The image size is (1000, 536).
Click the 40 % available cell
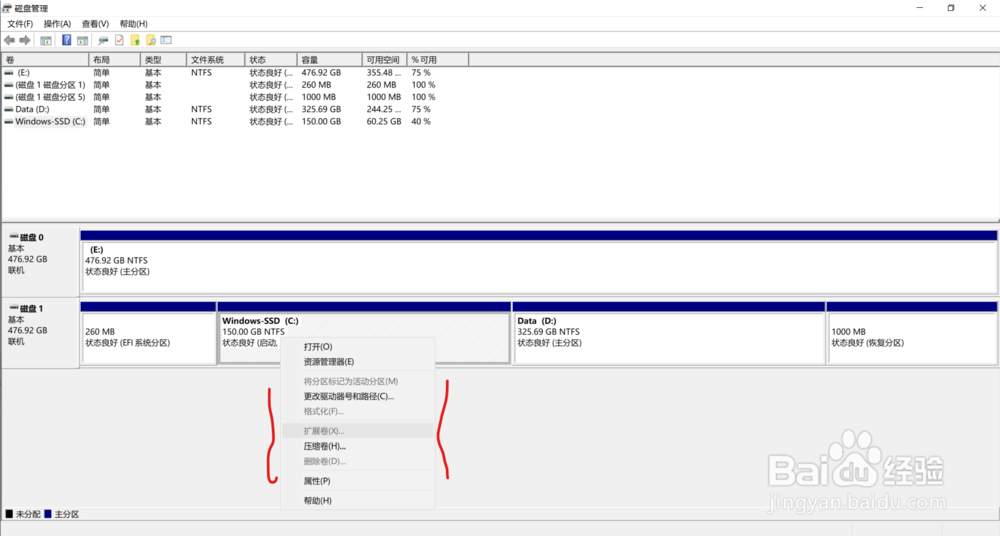click(421, 121)
